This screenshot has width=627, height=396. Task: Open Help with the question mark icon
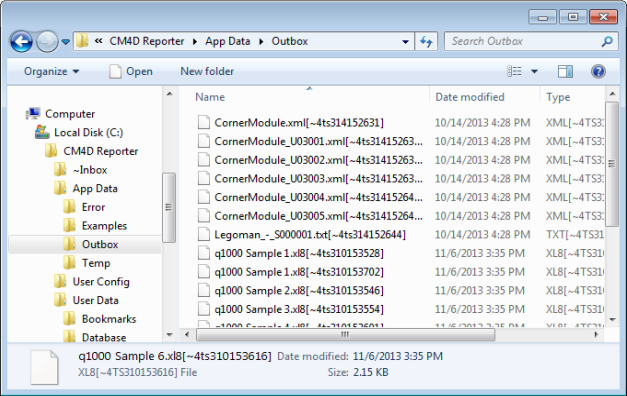[x=598, y=72]
